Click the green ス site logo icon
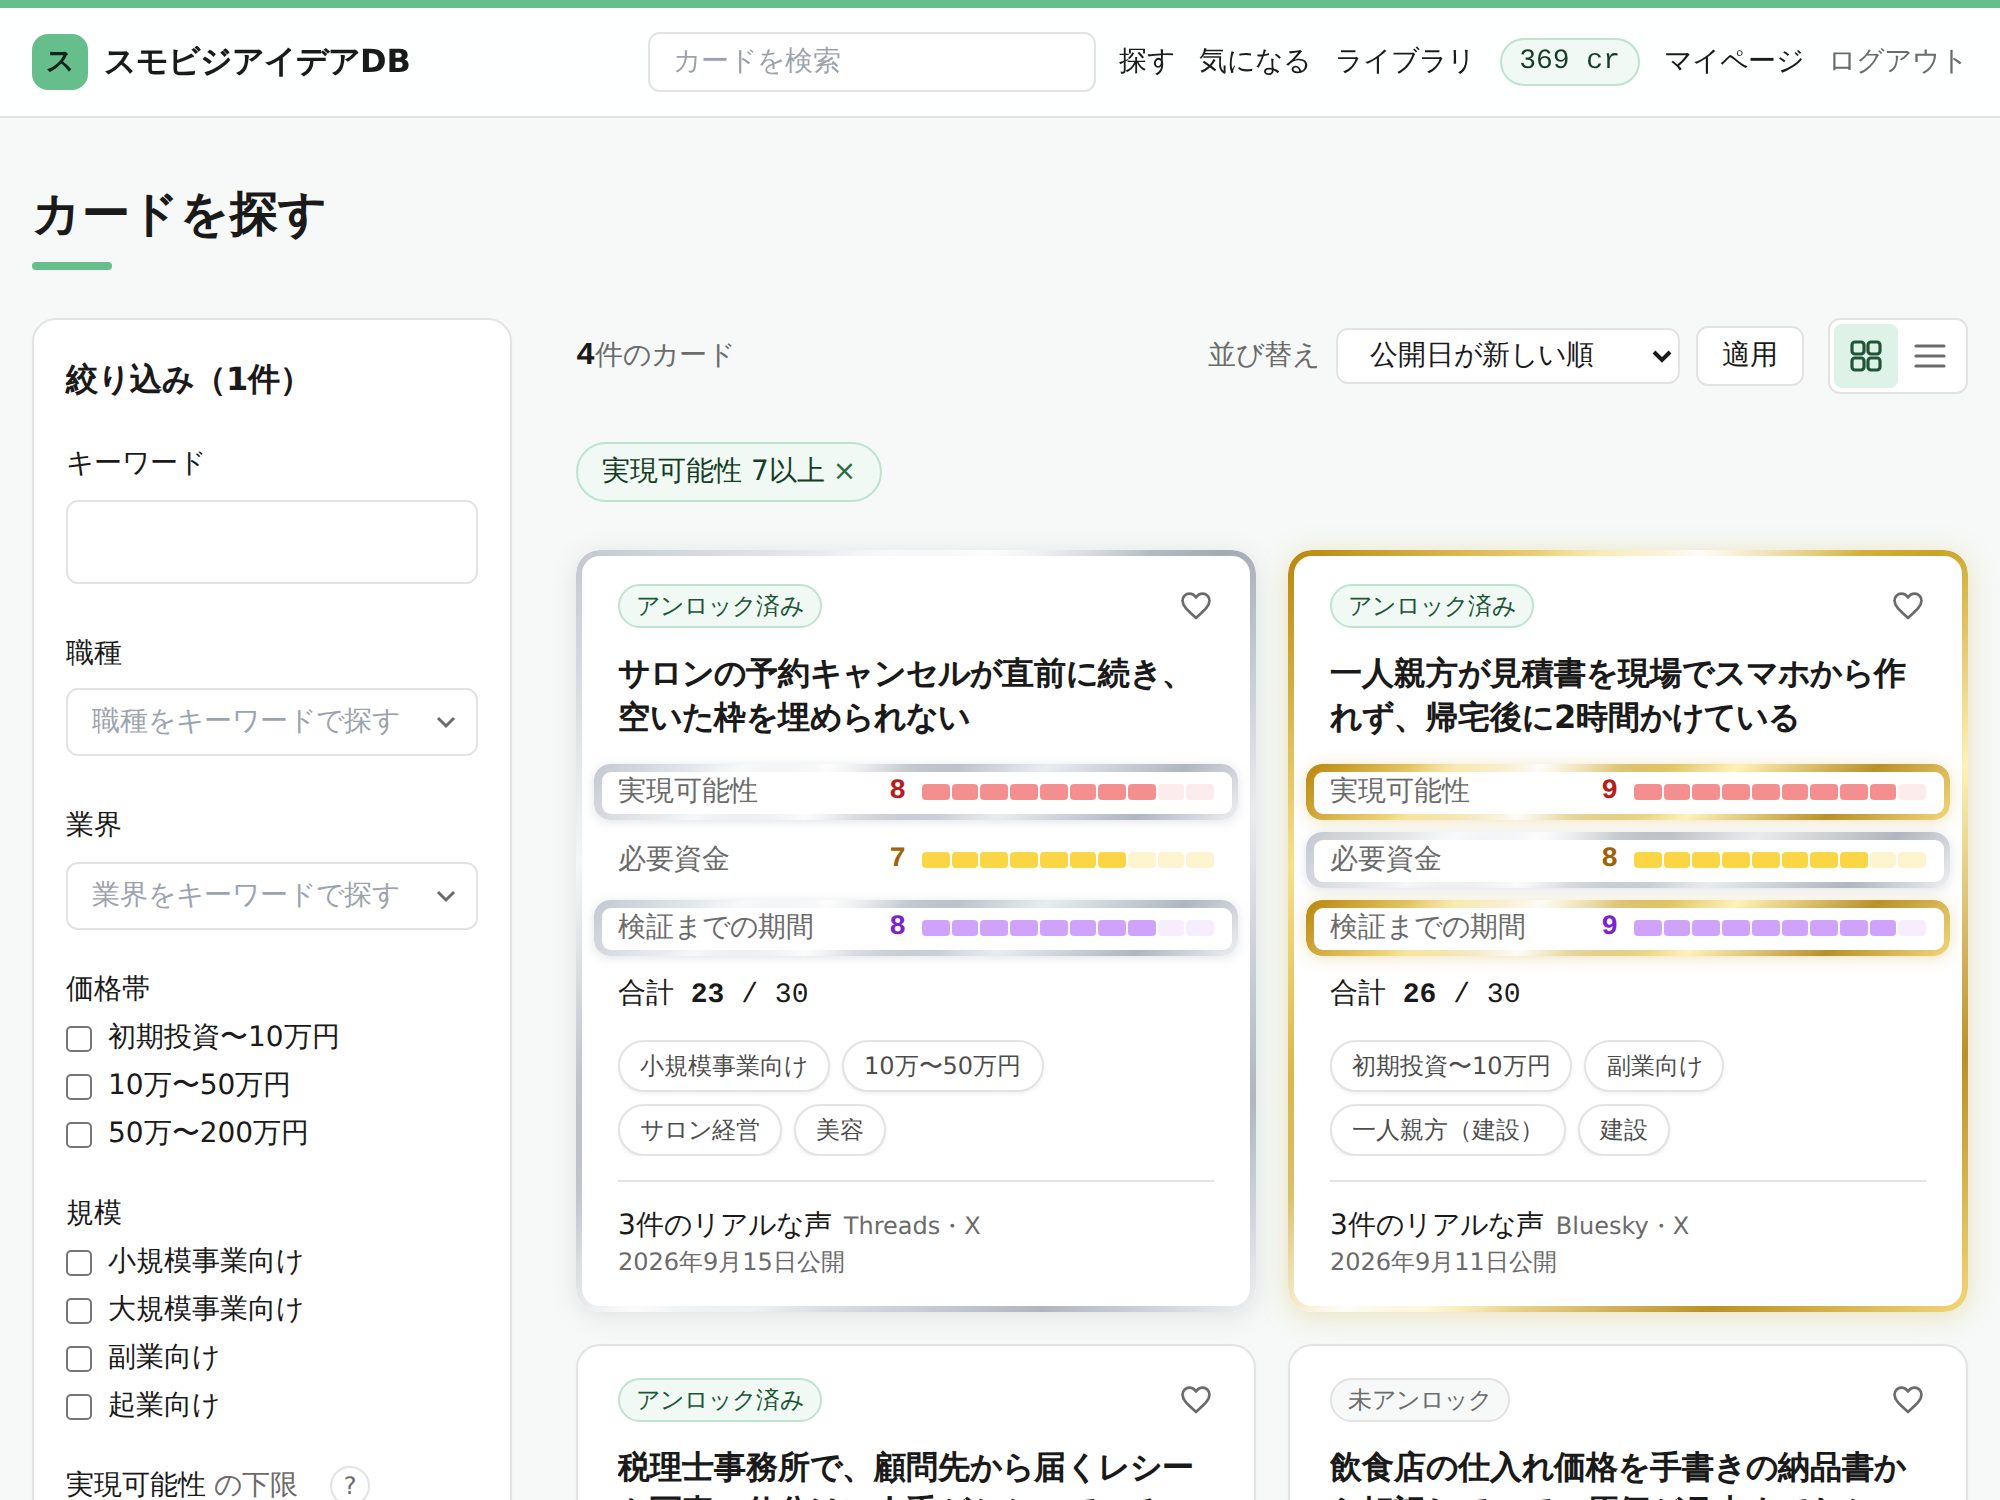Screen dimensions: 2000x1500 point(60,61)
